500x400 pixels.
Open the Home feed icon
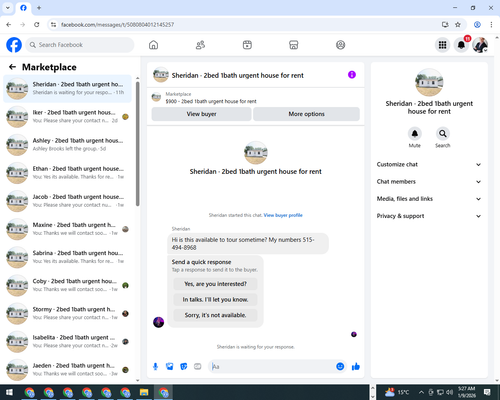[153, 45]
